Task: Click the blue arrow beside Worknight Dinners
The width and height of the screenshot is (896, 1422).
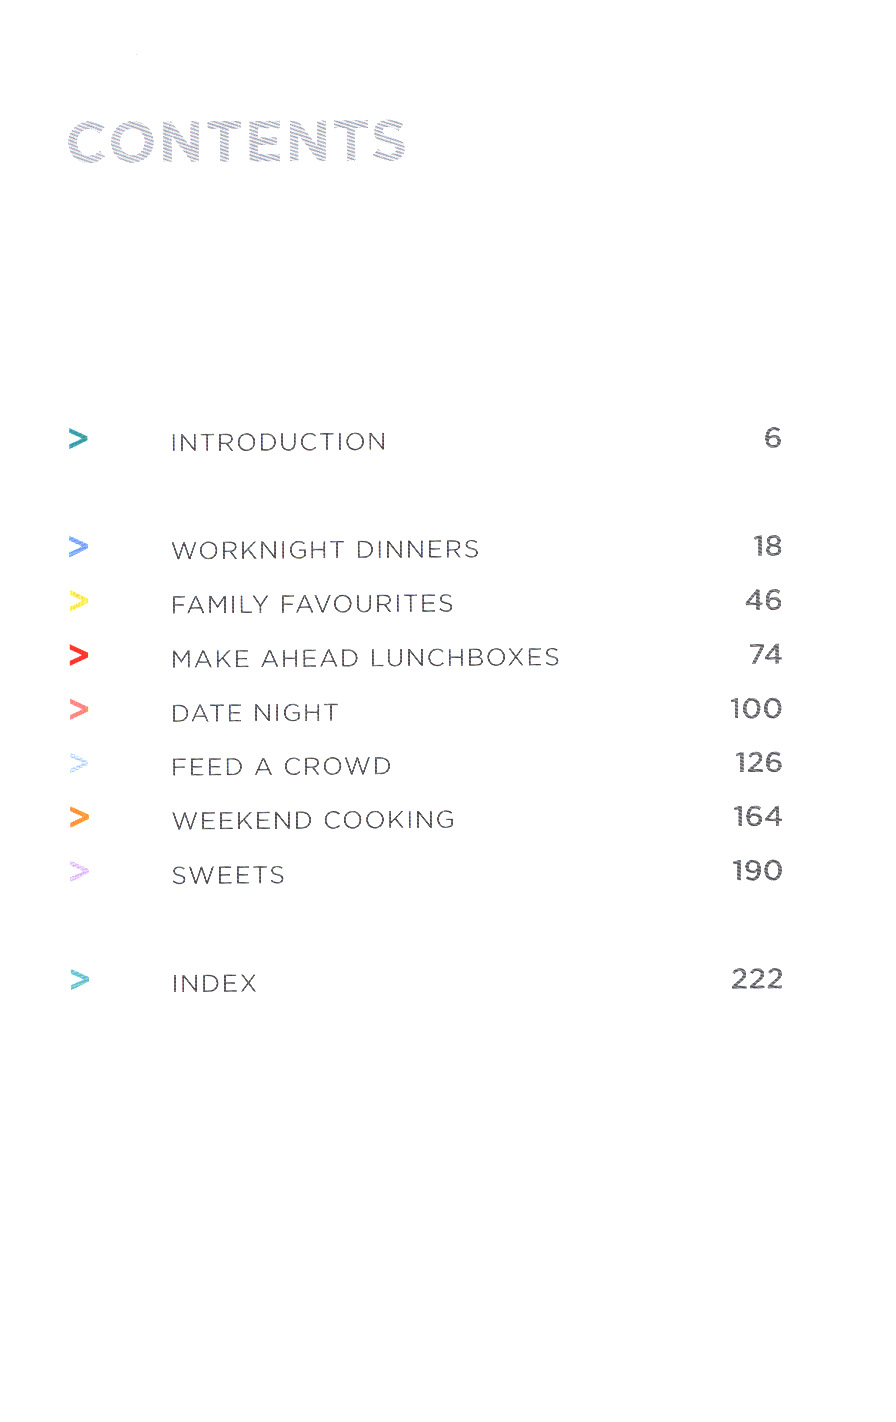Action: point(79,547)
